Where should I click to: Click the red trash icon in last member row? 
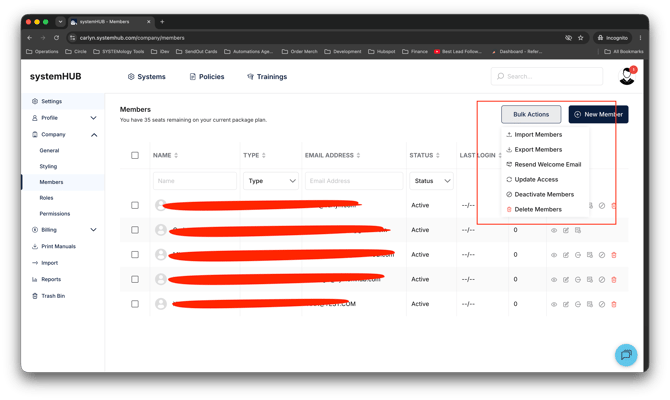pos(614,304)
